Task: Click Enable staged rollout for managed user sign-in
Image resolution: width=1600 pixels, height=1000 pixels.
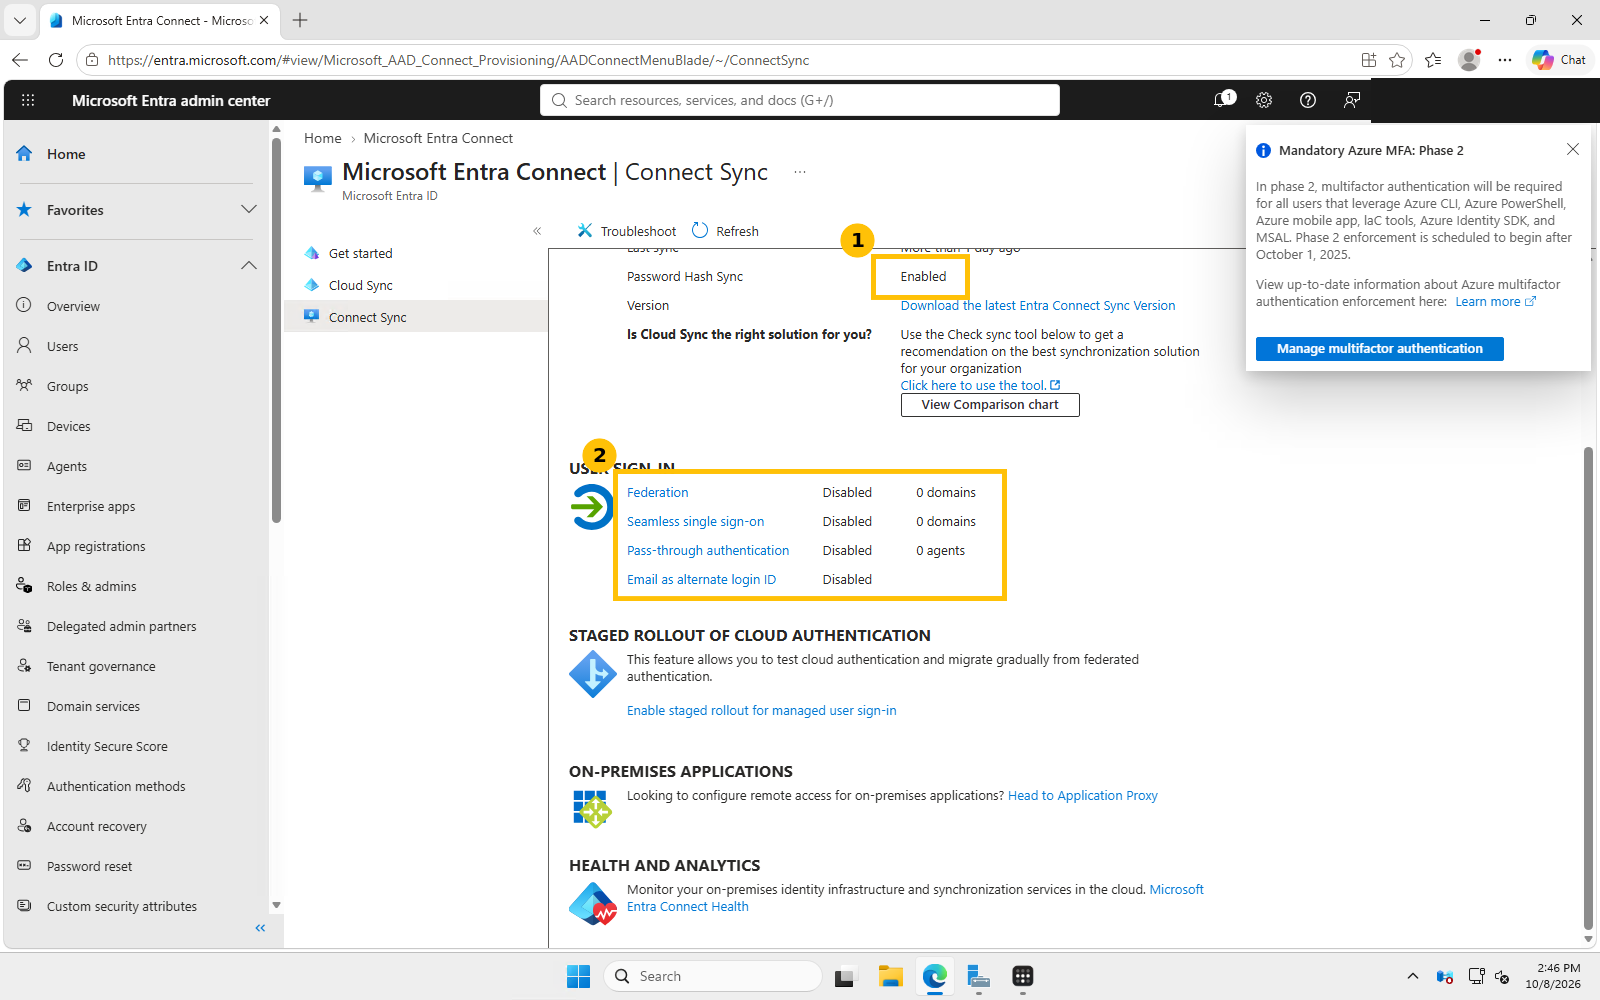Action: pyautogui.click(x=762, y=711)
